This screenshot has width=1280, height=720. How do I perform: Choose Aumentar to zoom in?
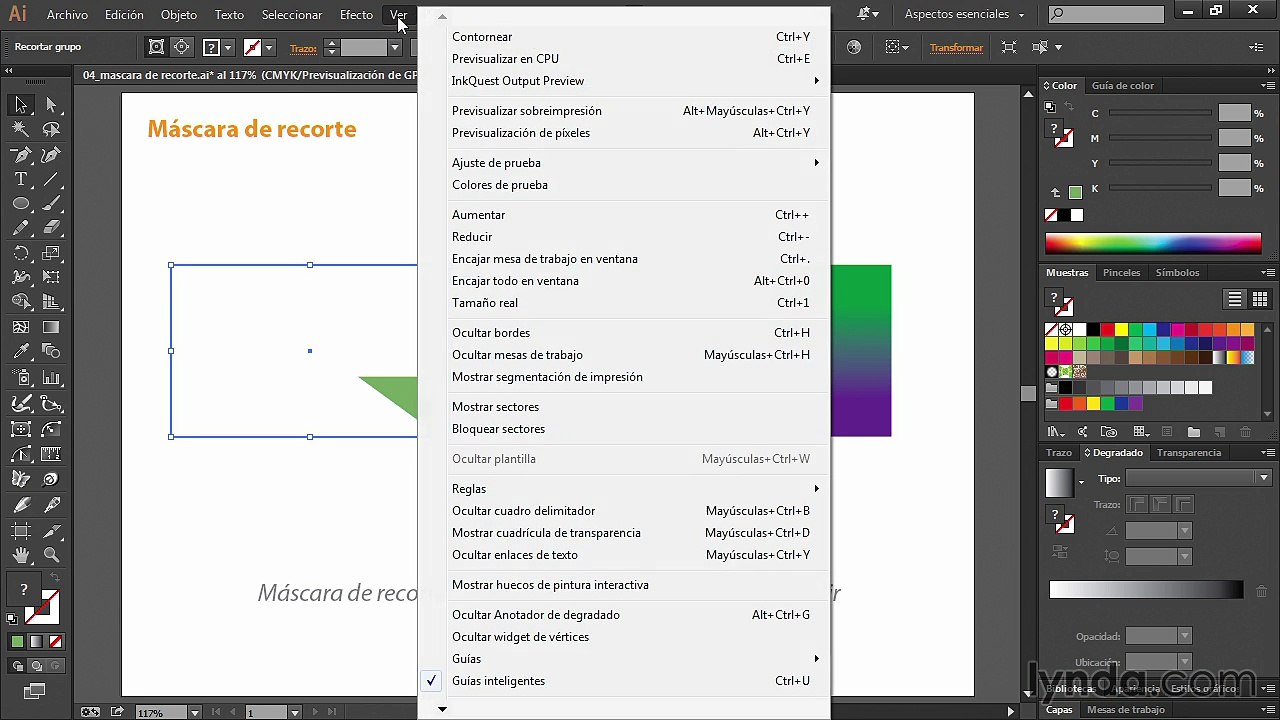[623, 215]
